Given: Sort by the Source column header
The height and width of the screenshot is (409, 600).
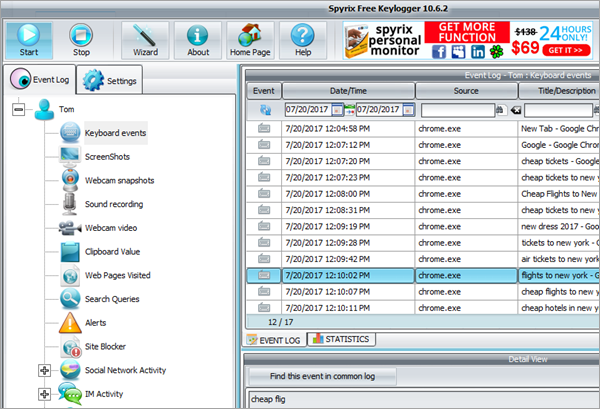Looking at the screenshot, I should pyautogui.click(x=466, y=91).
